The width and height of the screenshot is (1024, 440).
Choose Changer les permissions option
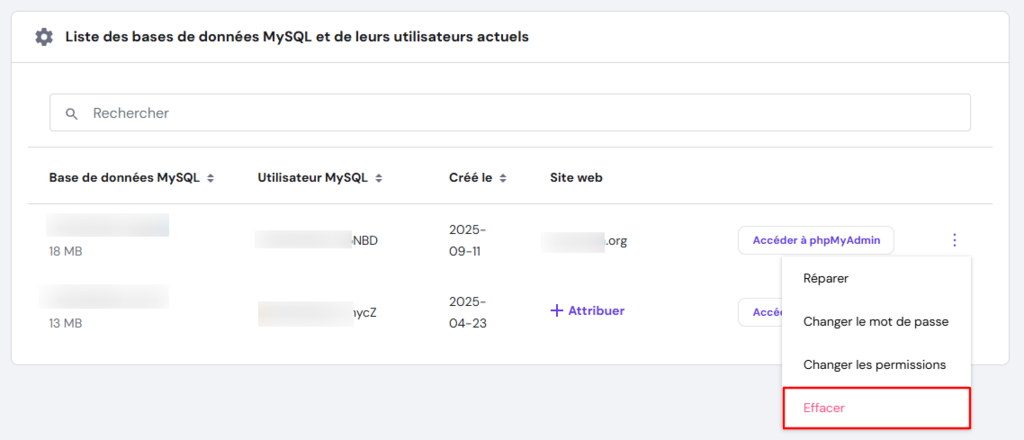(x=874, y=365)
